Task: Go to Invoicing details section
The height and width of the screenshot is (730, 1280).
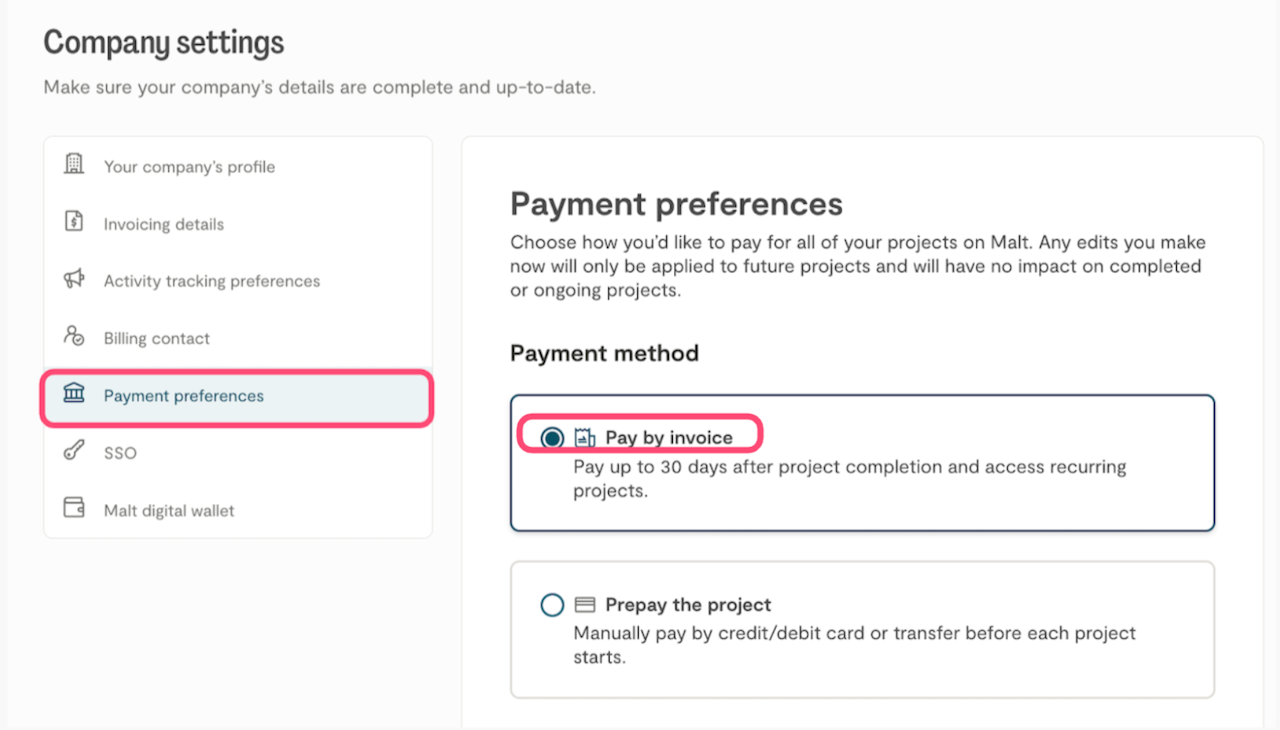Action: (164, 224)
